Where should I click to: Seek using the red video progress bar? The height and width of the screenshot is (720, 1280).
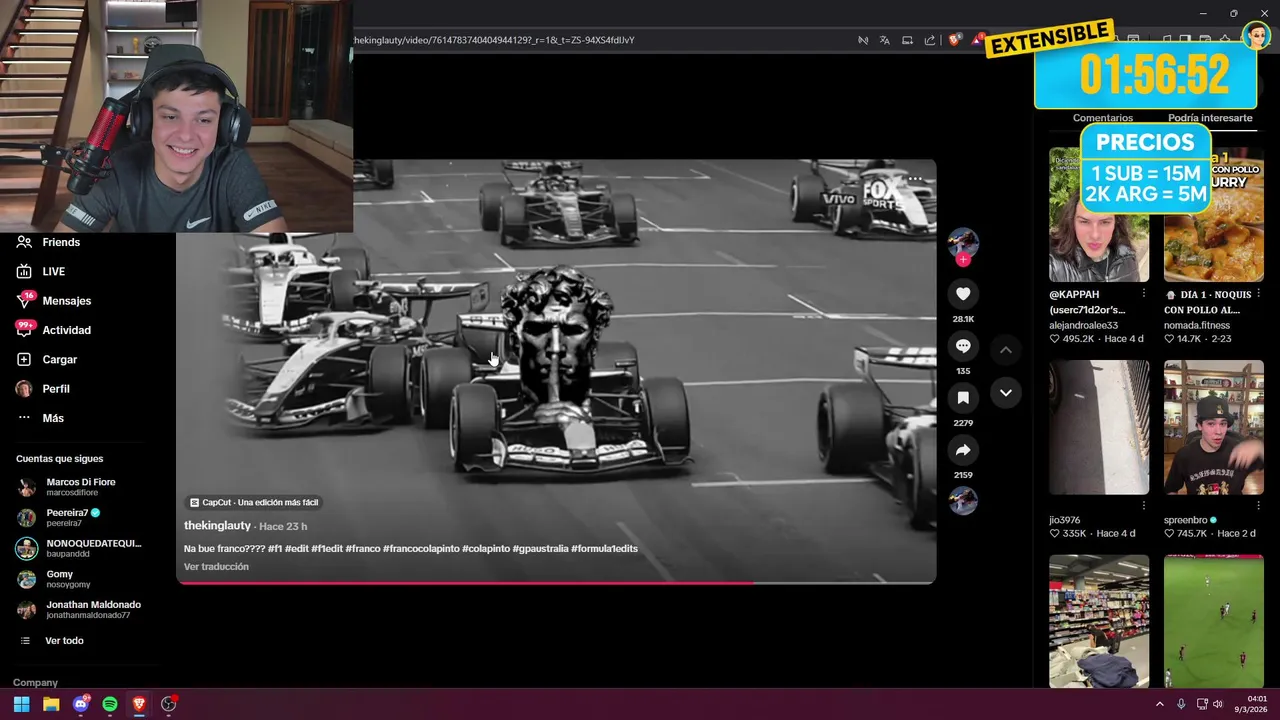tap(556, 582)
